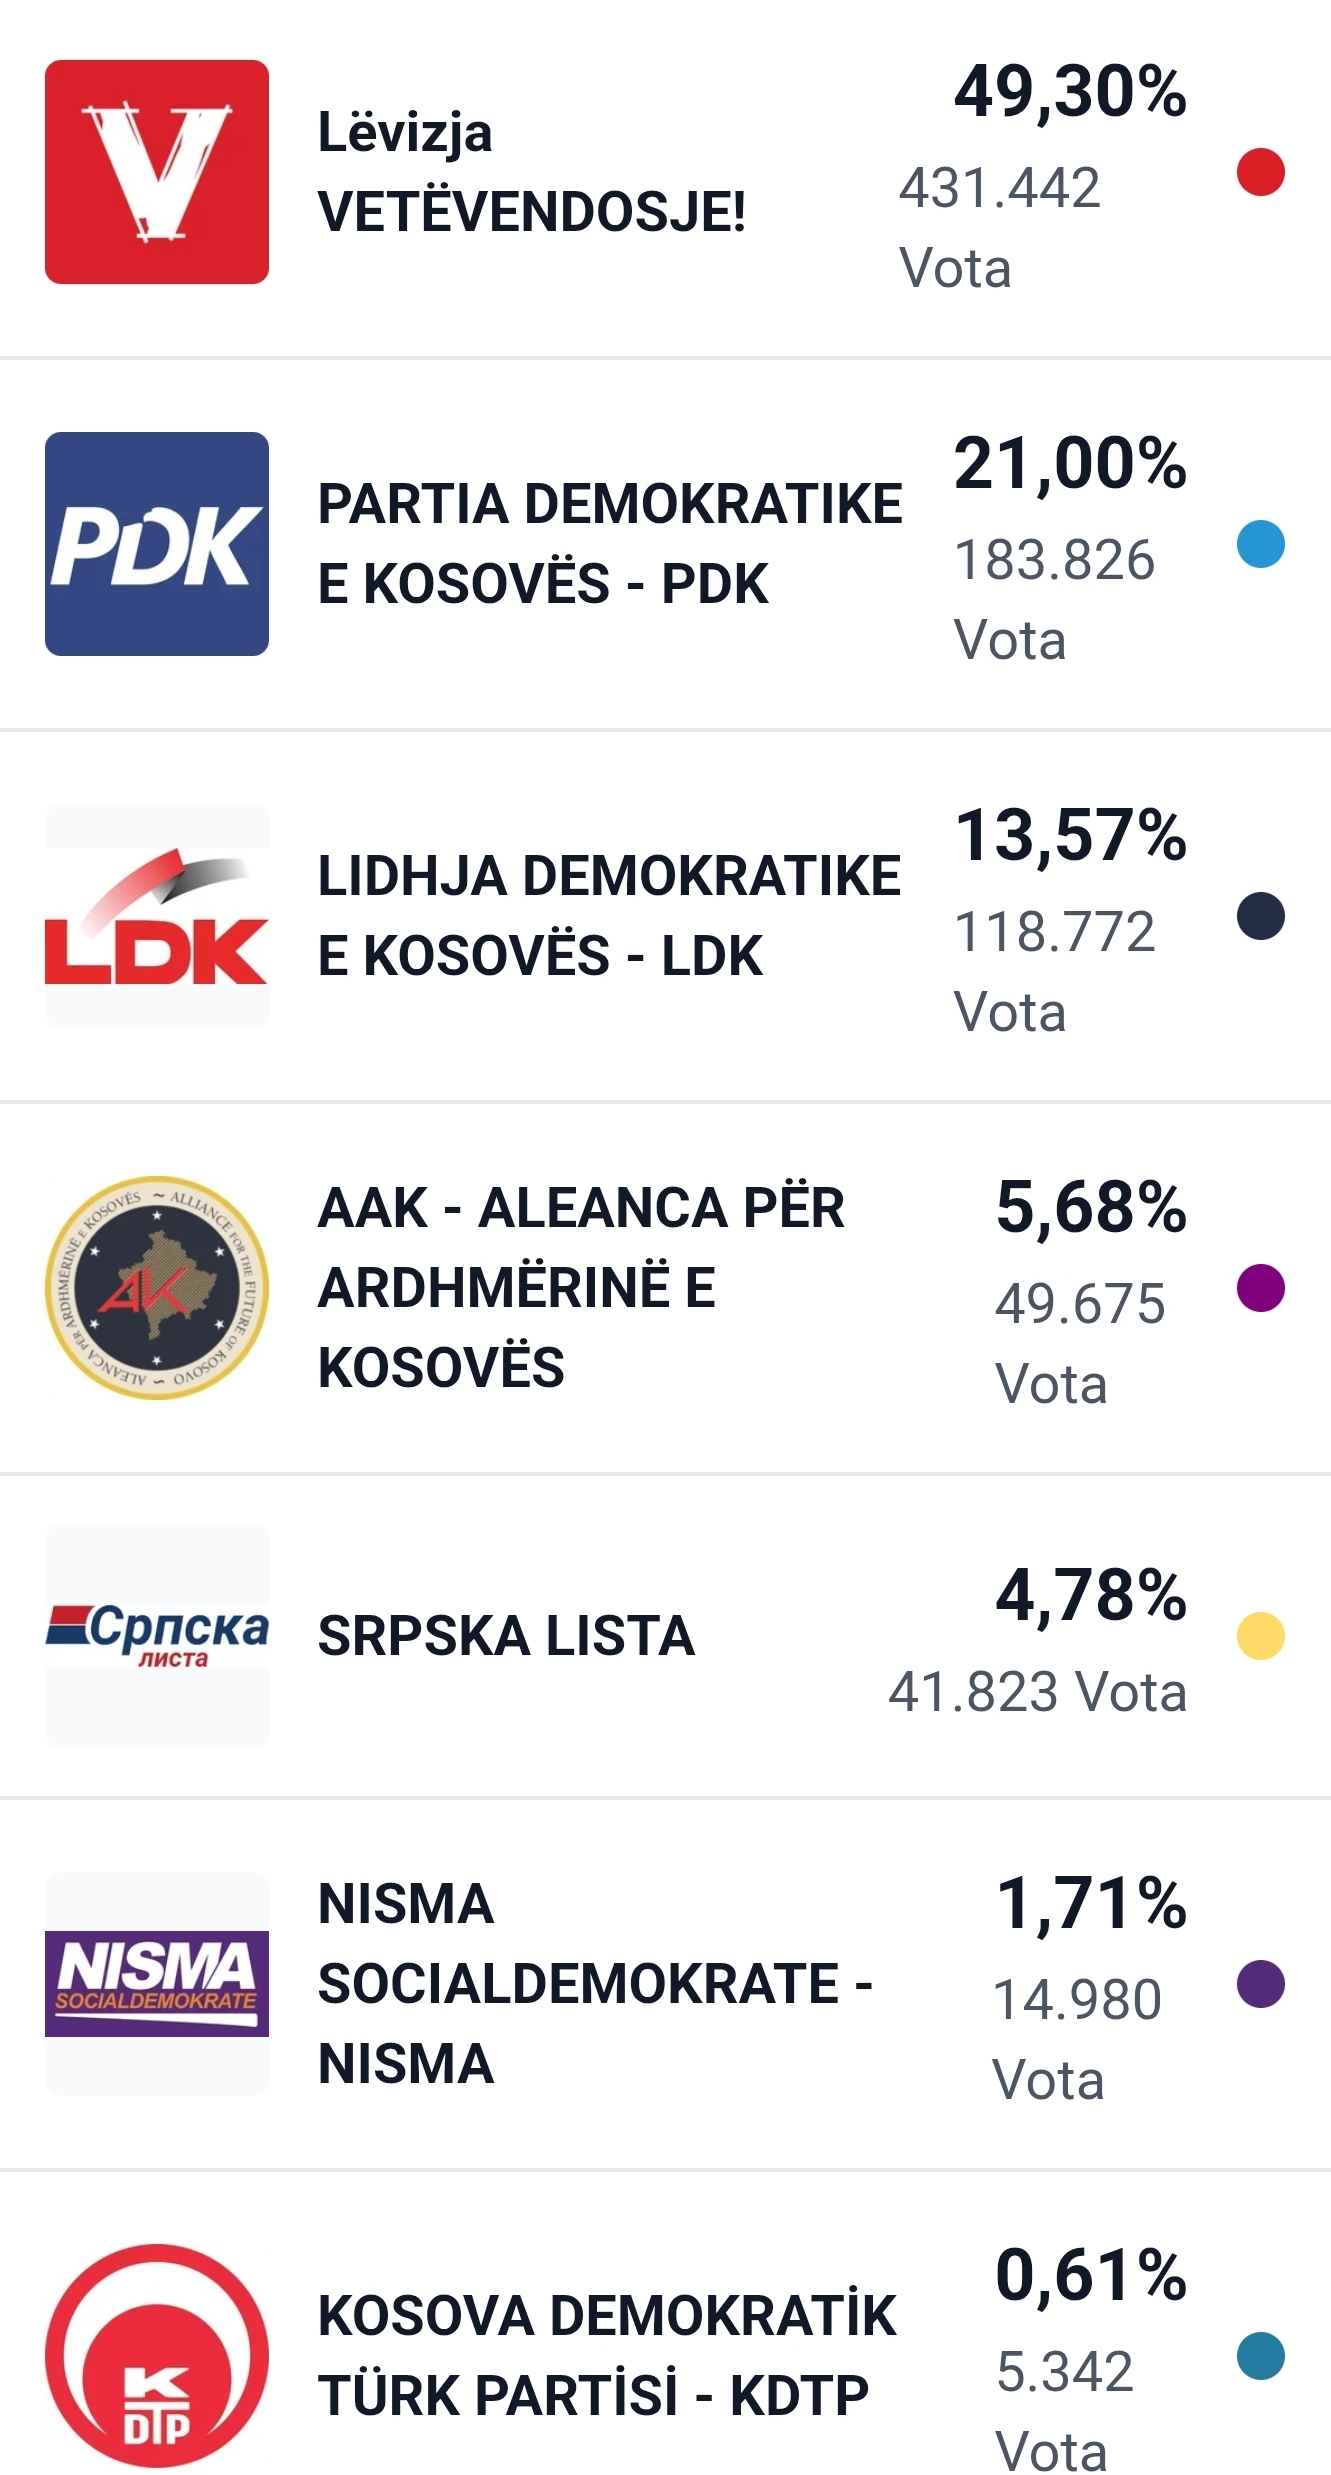
Task: Tap the Vetëvendosje red V logo
Action: click(157, 172)
